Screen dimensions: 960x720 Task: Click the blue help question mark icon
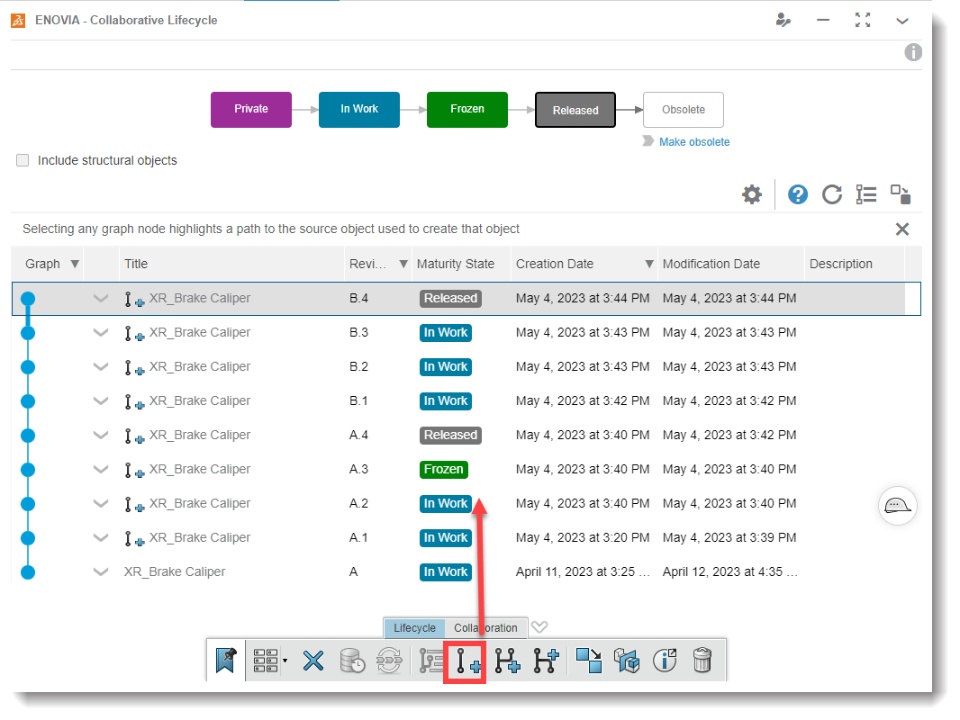(x=798, y=195)
